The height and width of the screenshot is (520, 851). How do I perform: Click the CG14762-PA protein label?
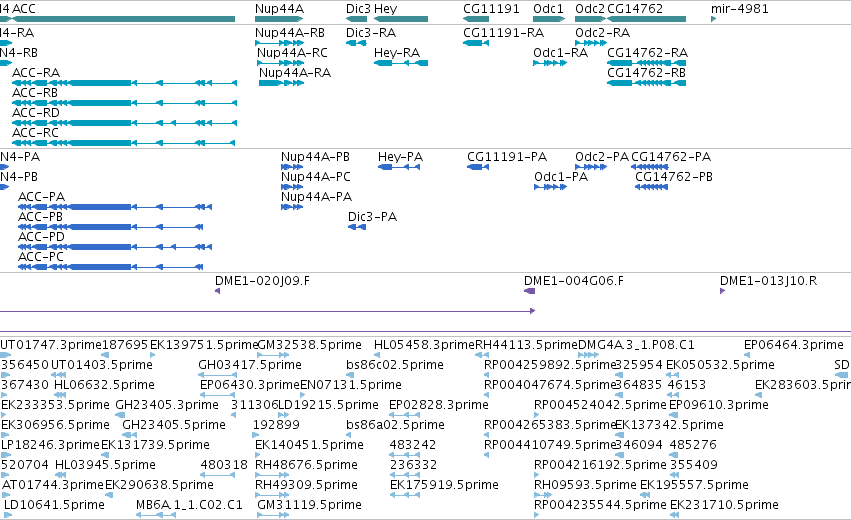[x=671, y=157]
